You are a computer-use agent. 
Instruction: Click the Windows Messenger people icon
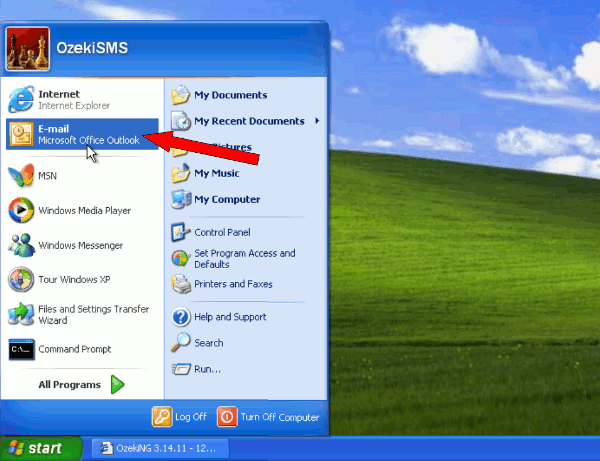click(x=21, y=245)
